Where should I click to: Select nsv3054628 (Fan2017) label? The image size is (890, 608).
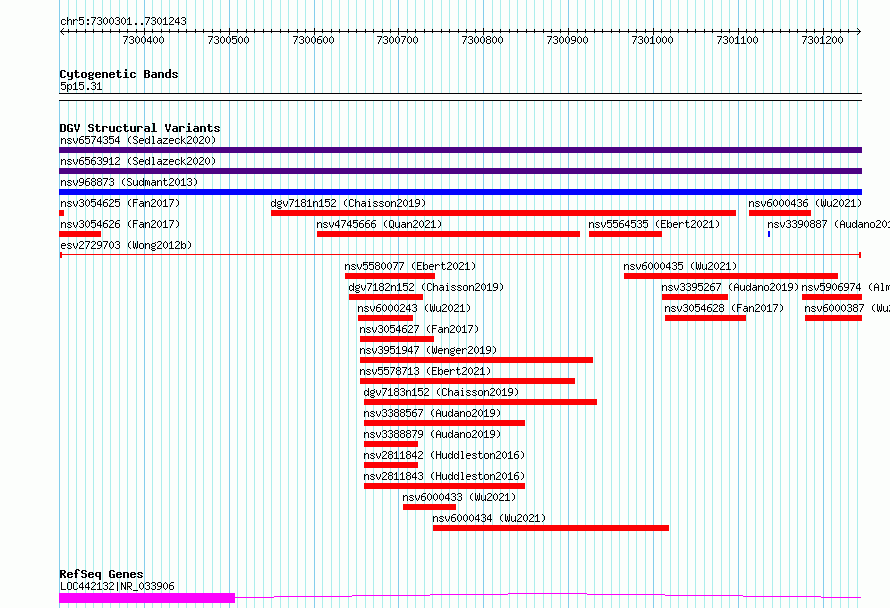[724, 308]
